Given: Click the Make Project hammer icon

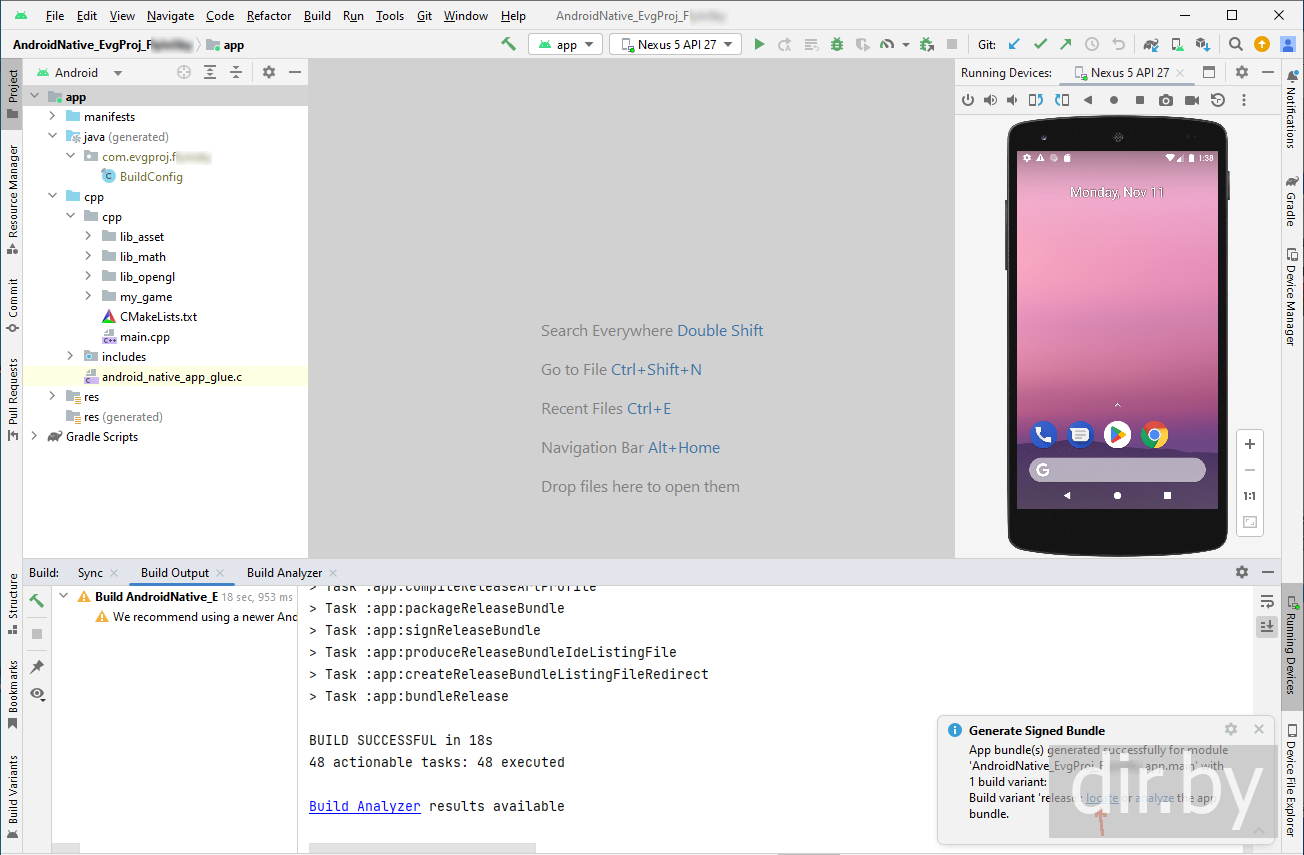Looking at the screenshot, I should [x=508, y=44].
